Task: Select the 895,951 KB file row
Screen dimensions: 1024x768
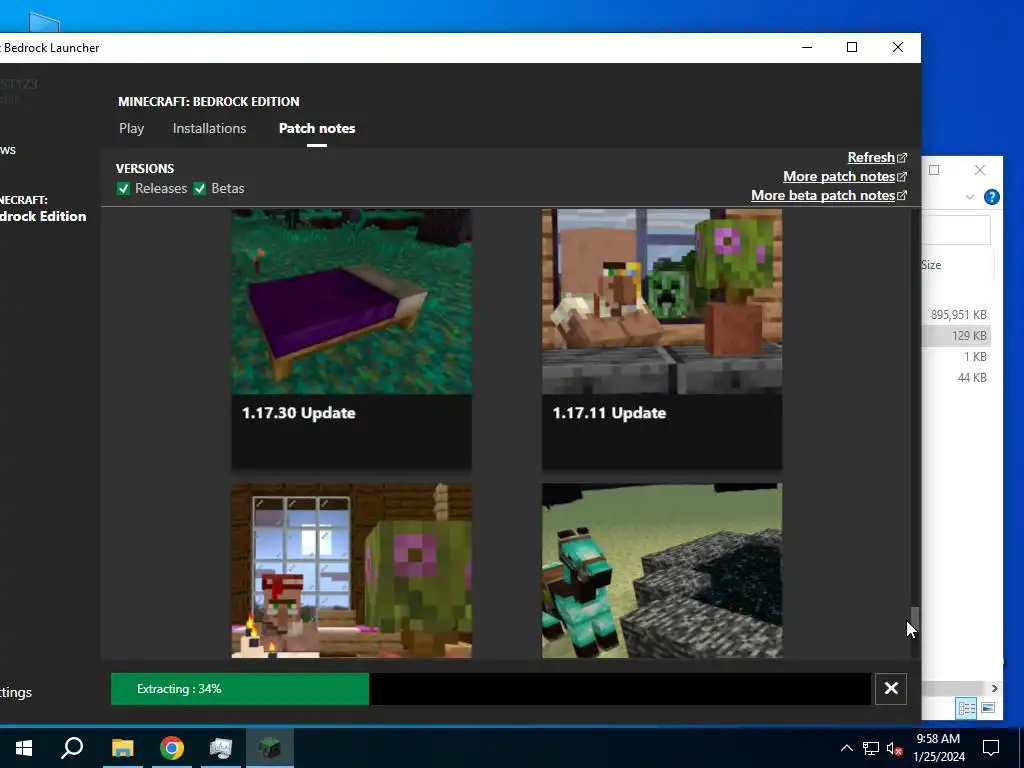Action: coord(956,315)
